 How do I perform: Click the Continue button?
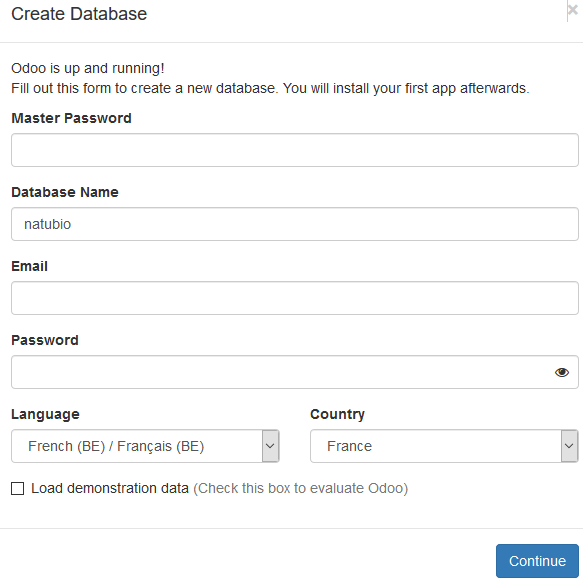[537, 561]
